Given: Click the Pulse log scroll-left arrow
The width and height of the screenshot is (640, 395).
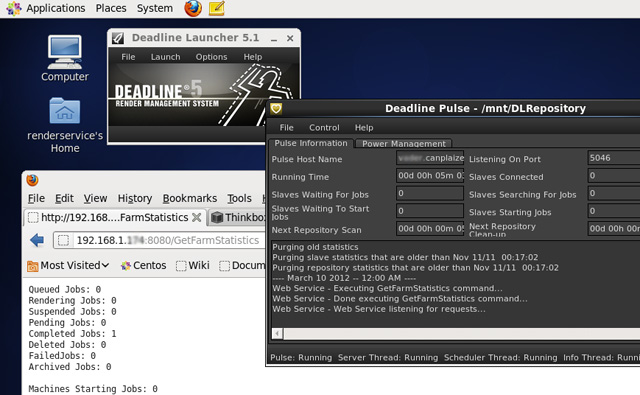Looking at the screenshot, I should click(277, 334).
